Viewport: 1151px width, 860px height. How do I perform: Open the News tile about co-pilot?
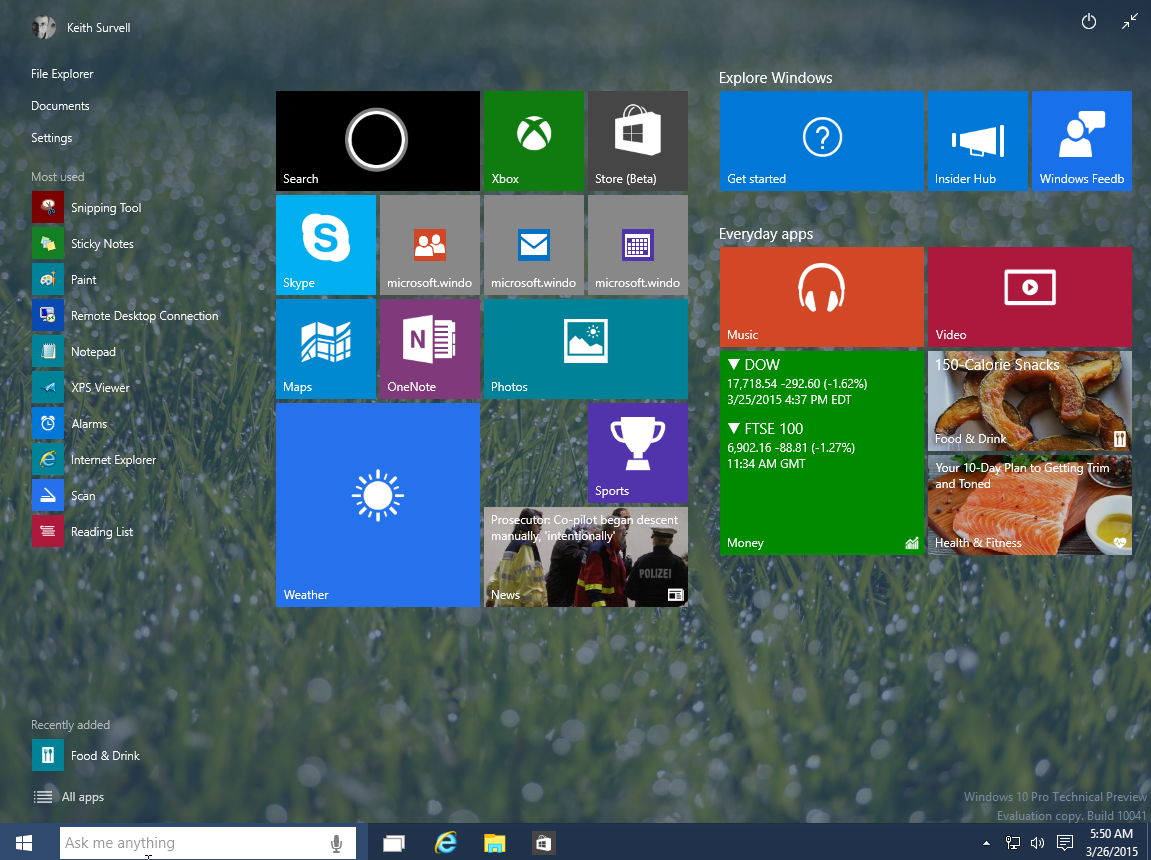(x=586, y=557)
